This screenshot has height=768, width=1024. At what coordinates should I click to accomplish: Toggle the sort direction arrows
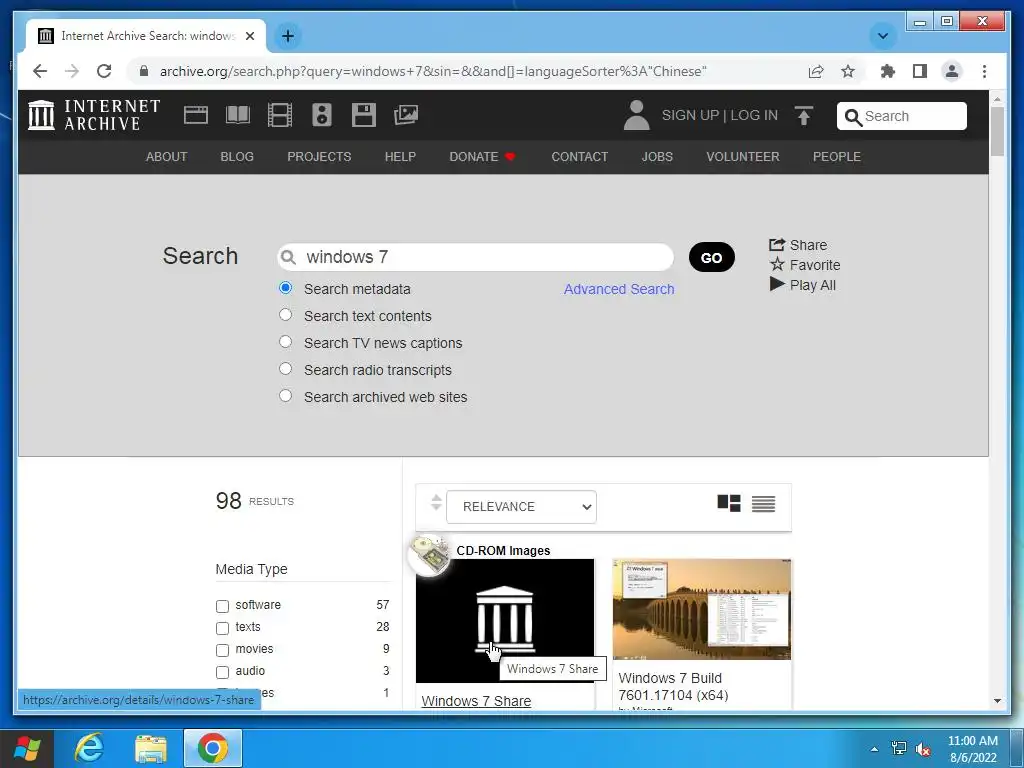point(436,503)
